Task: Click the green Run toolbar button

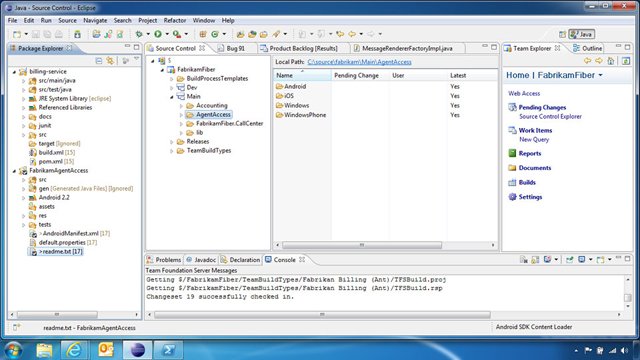Action: point(158,34)
